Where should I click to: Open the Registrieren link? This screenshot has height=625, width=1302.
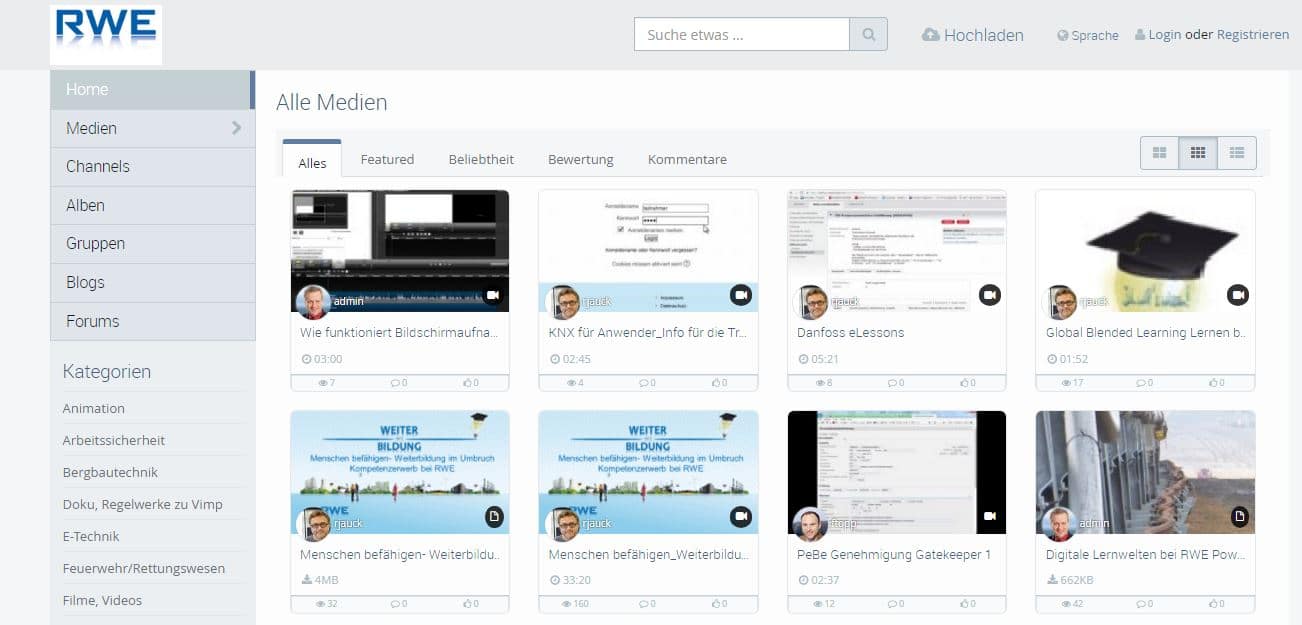click(1252, 34)
